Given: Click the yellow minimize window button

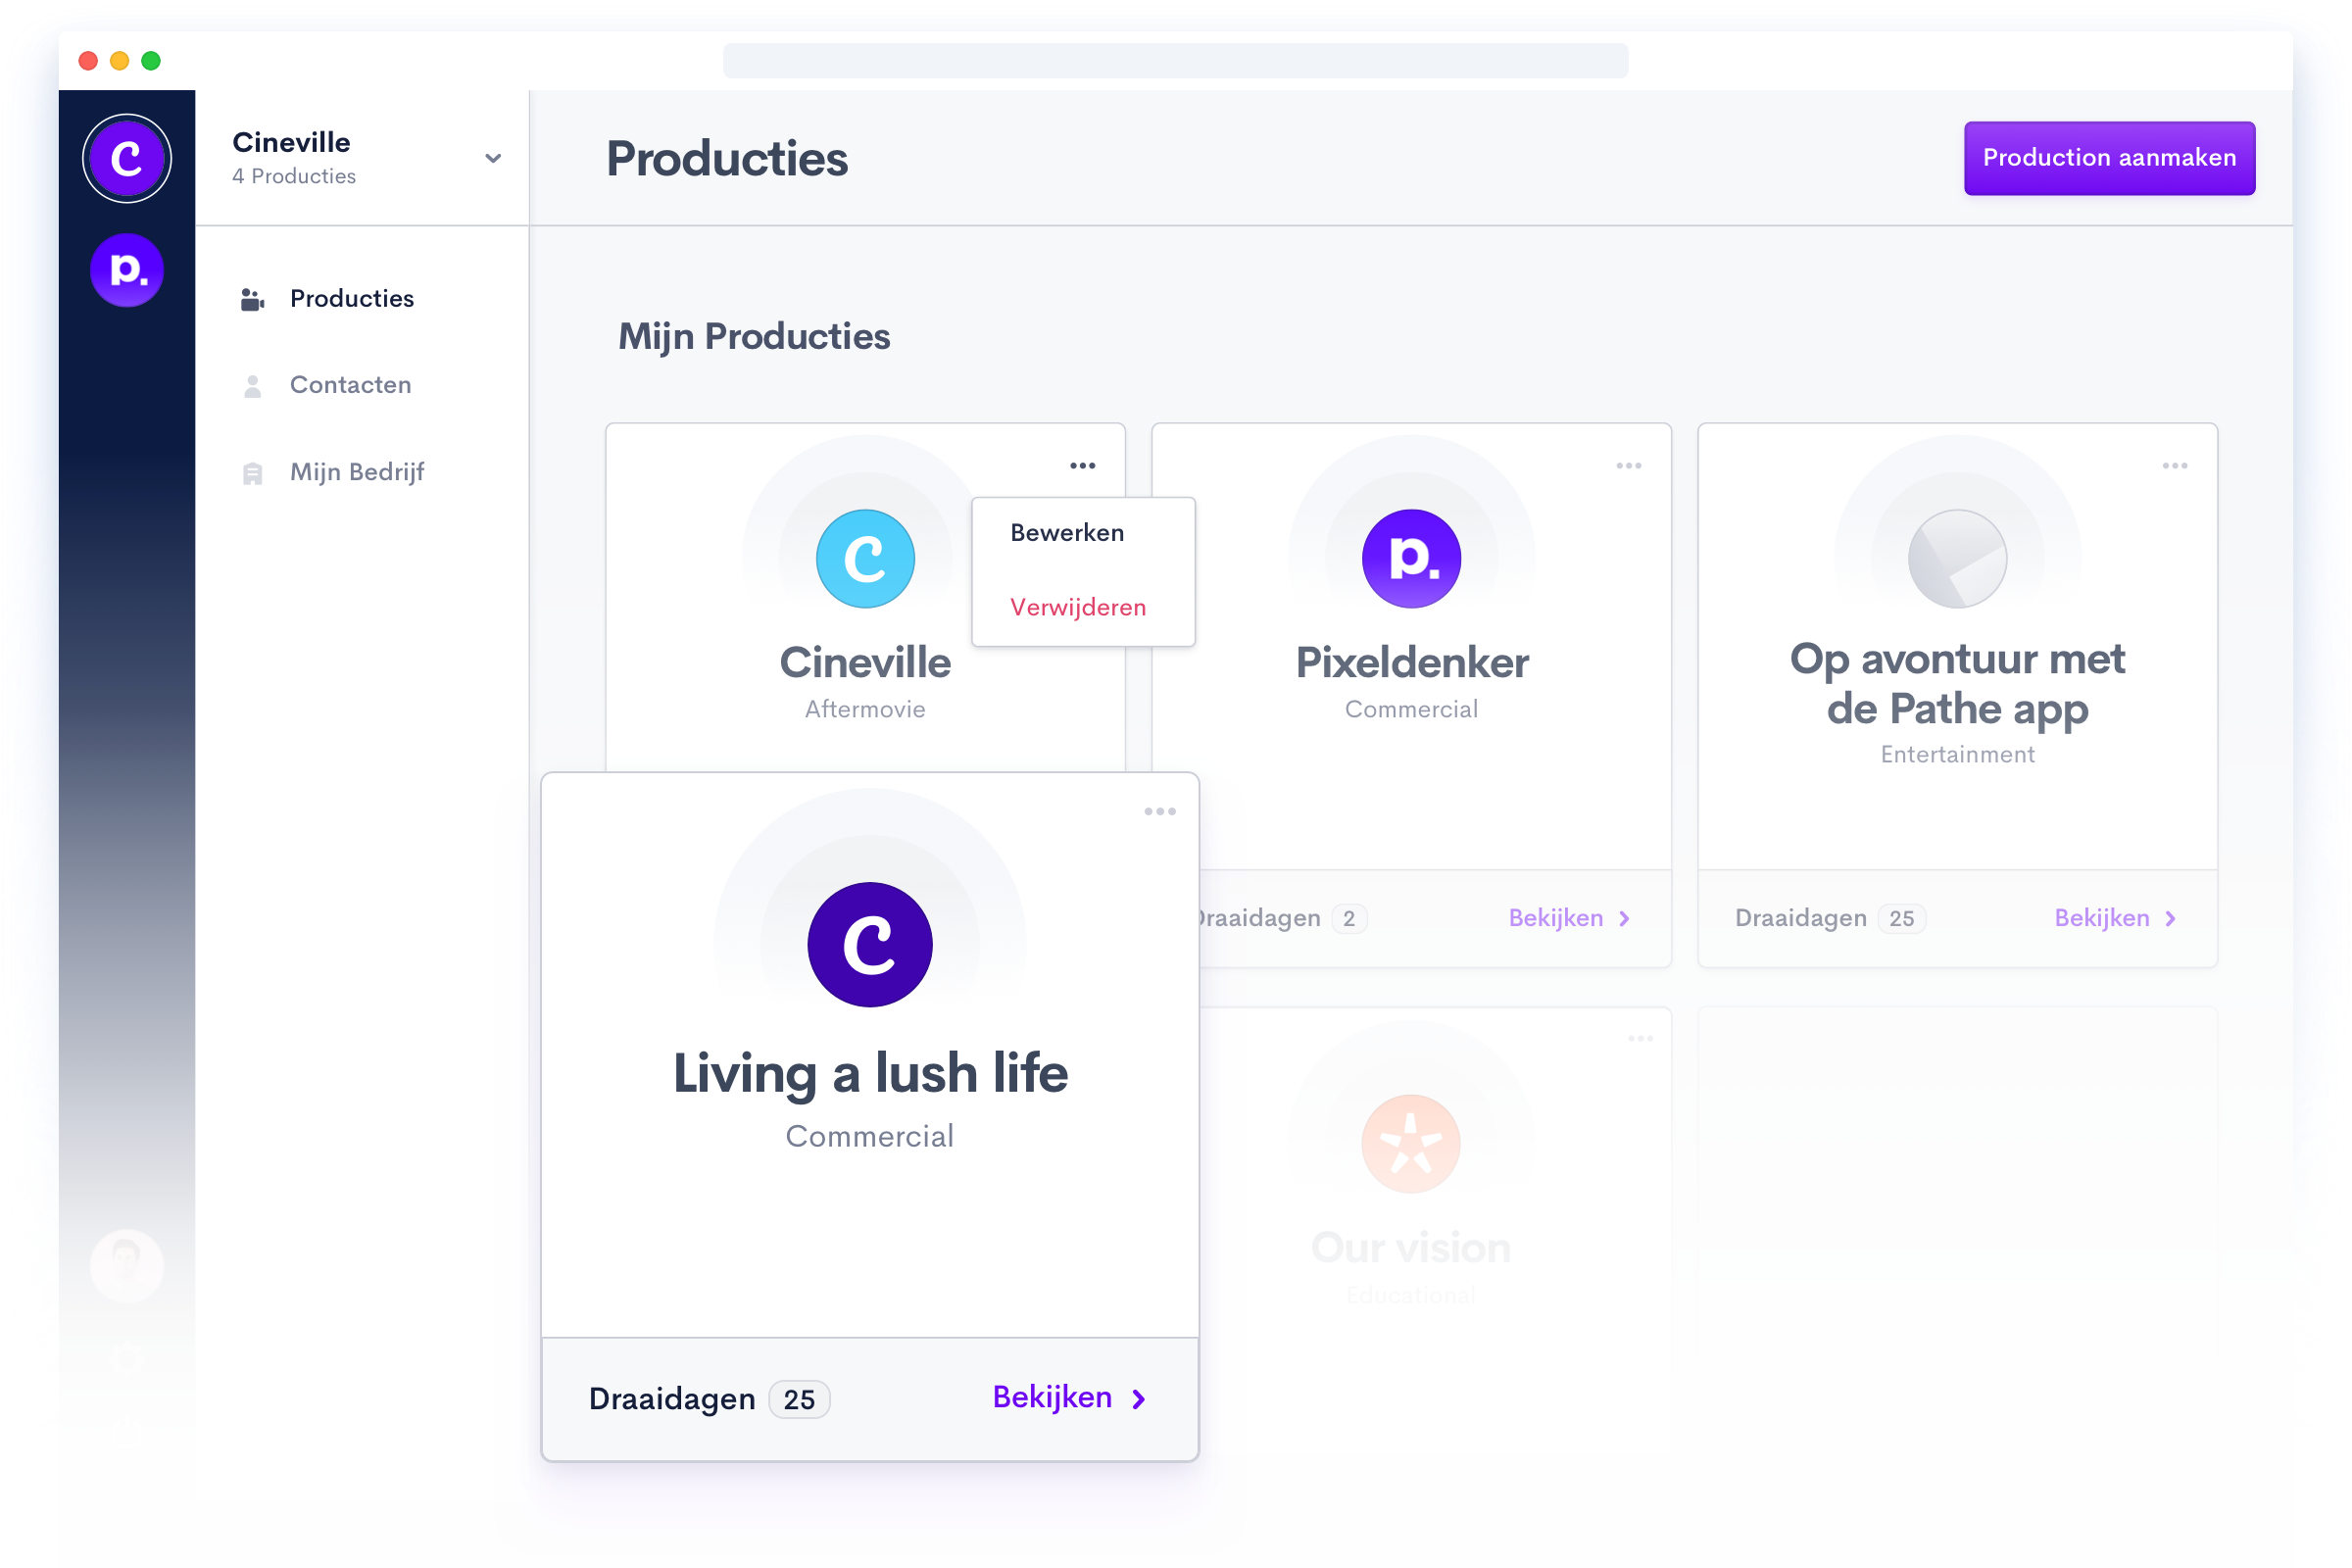Looking at the screenshot, I should (x=119, y=61).
